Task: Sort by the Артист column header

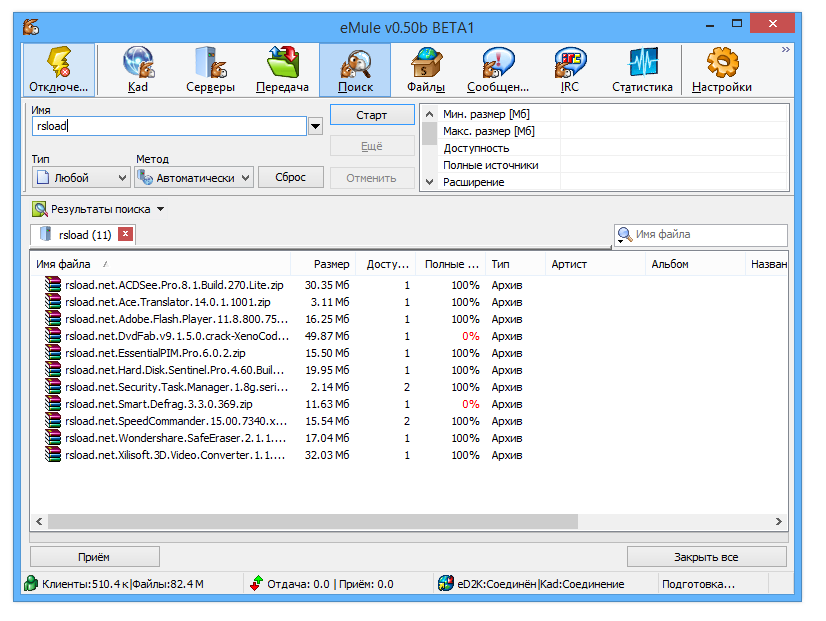Action: coord(595,264)
